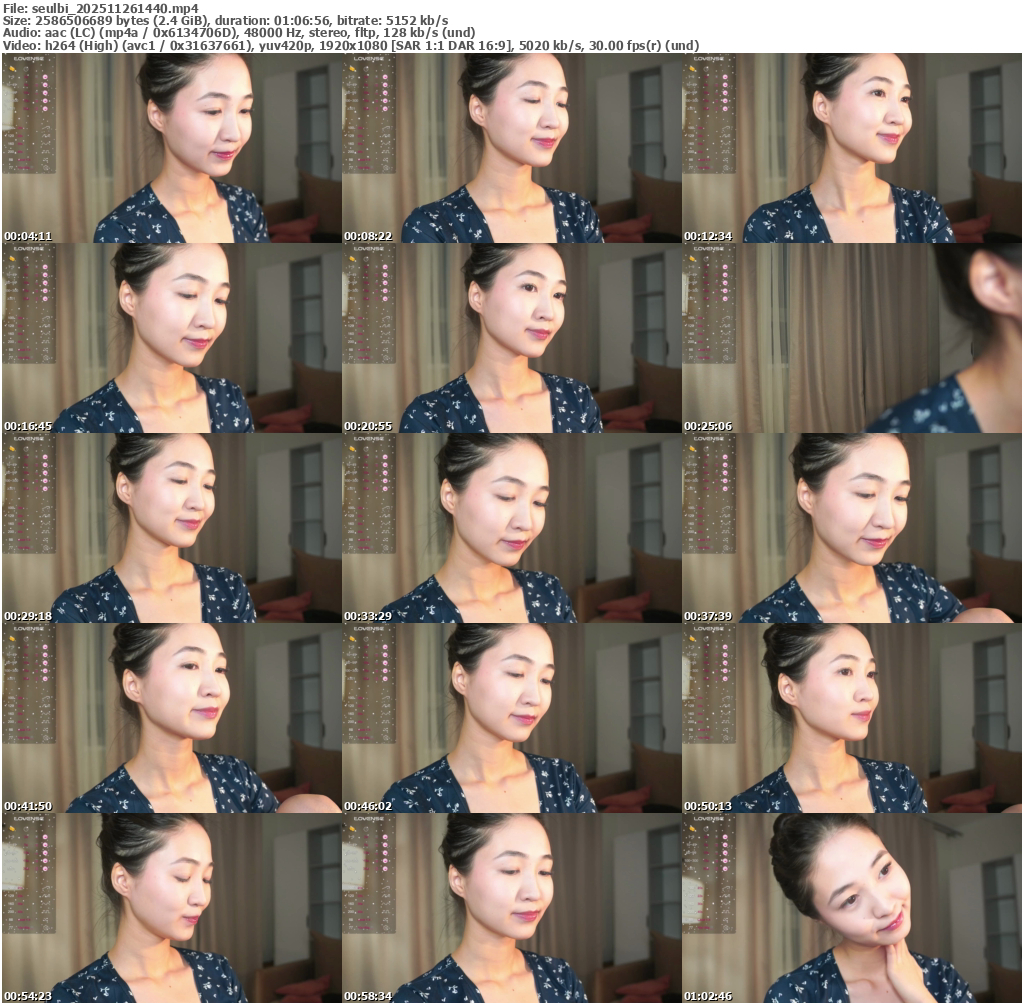Open the thumbnail at timestamp 00:46:02
The image size is (1024, 1003).
pos(512,718)
